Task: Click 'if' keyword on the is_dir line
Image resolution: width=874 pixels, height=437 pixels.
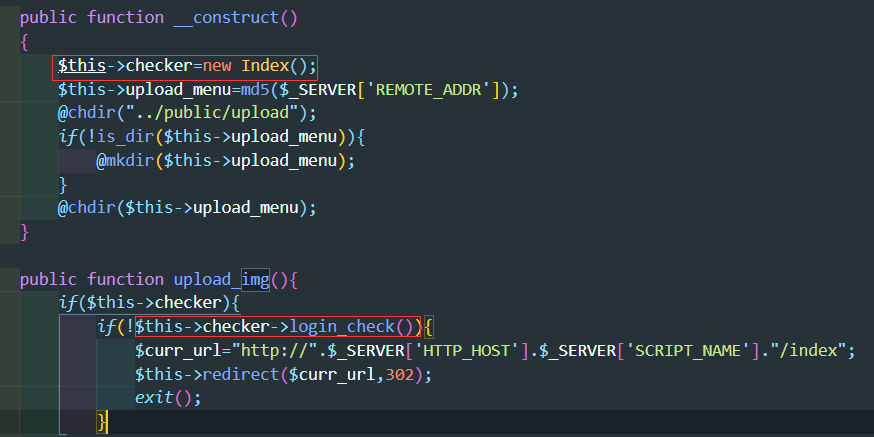Action: pyautogui.click(x=68, y=137)
